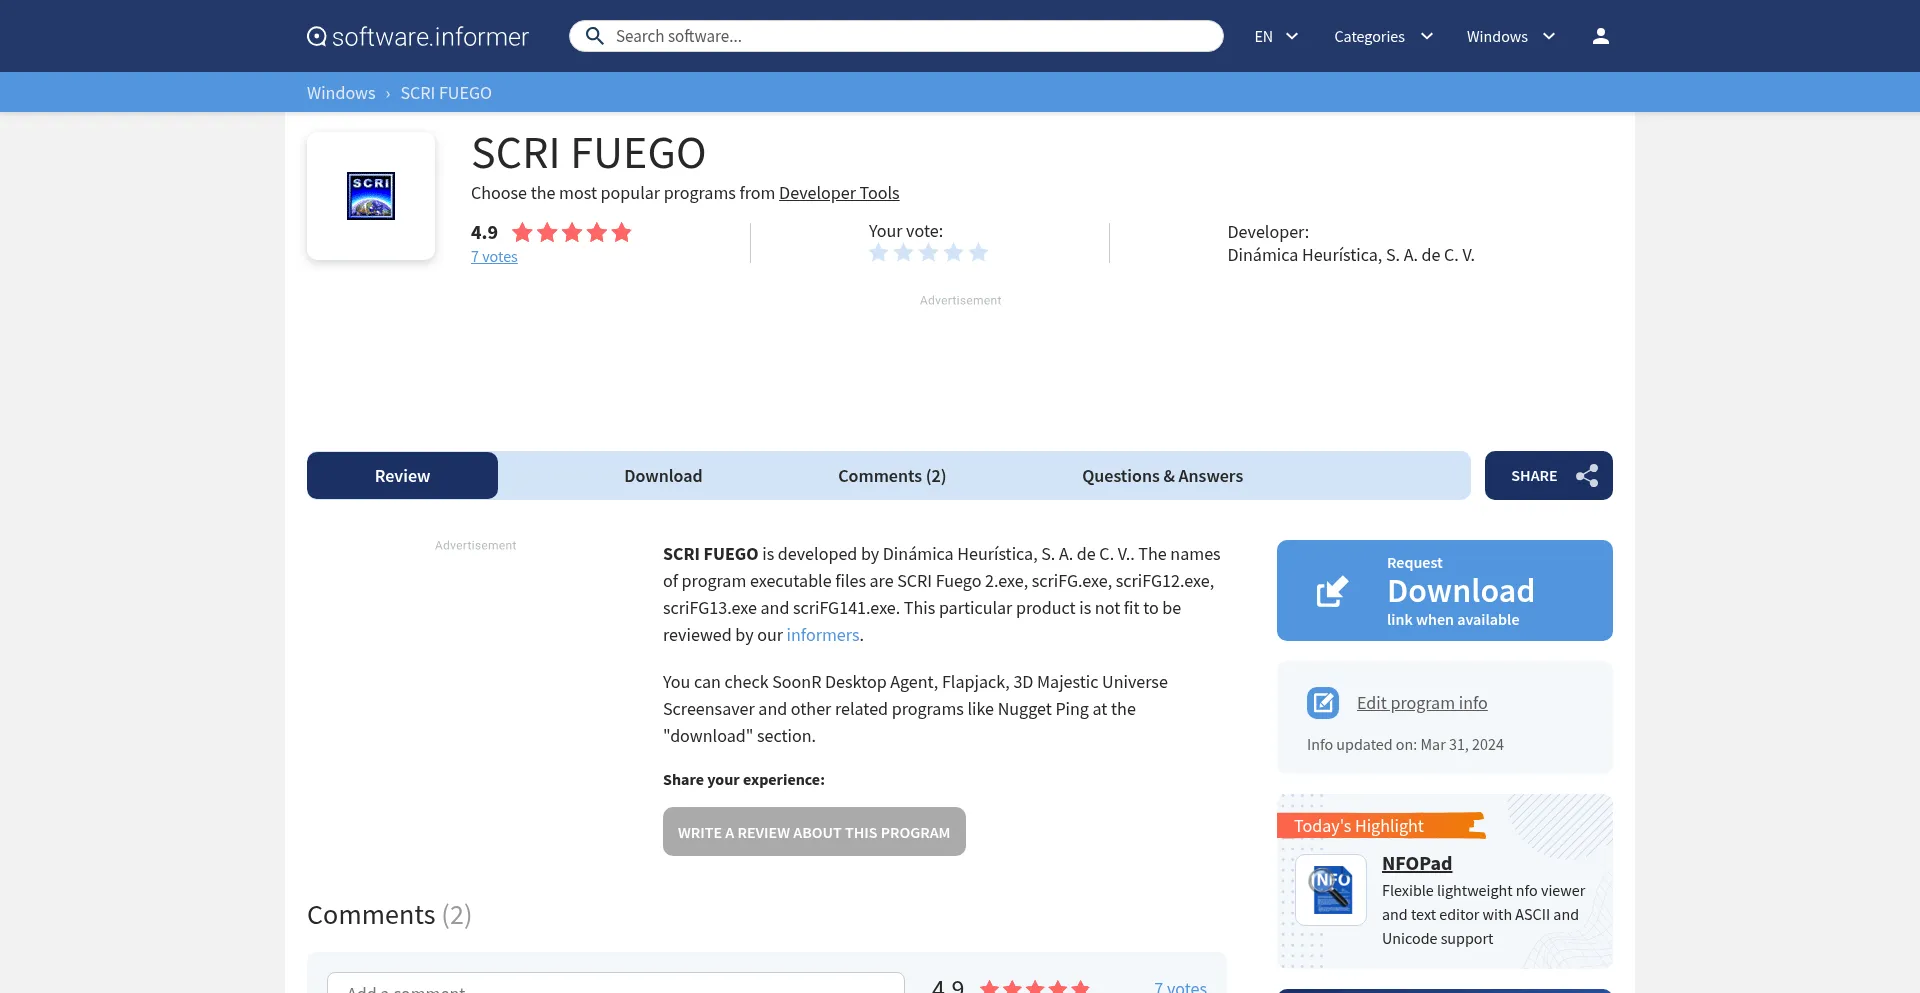
Task: Click into the Search software field
Action: [x=910, y=36]
